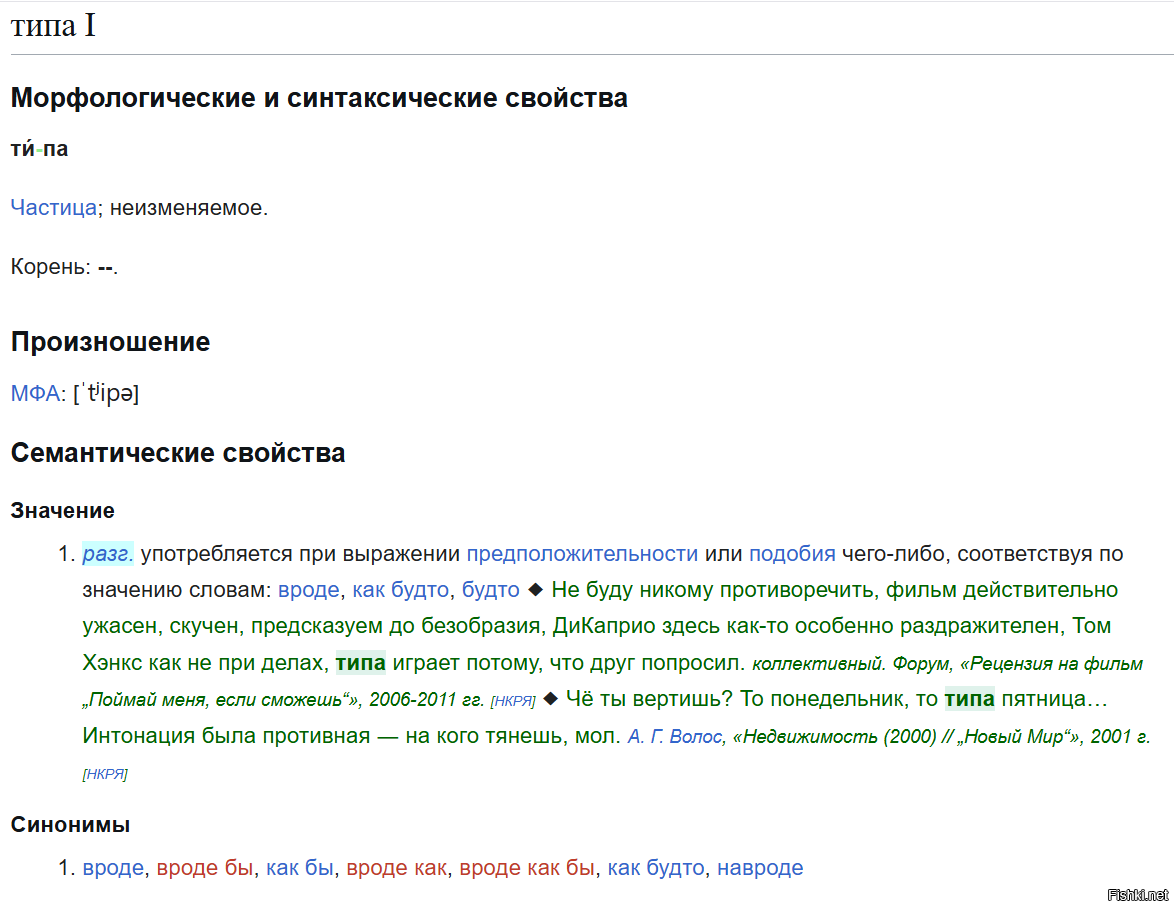Select the как бы synonym link
The width and height of the screenshot is (1174, 907).
[299, 868]
